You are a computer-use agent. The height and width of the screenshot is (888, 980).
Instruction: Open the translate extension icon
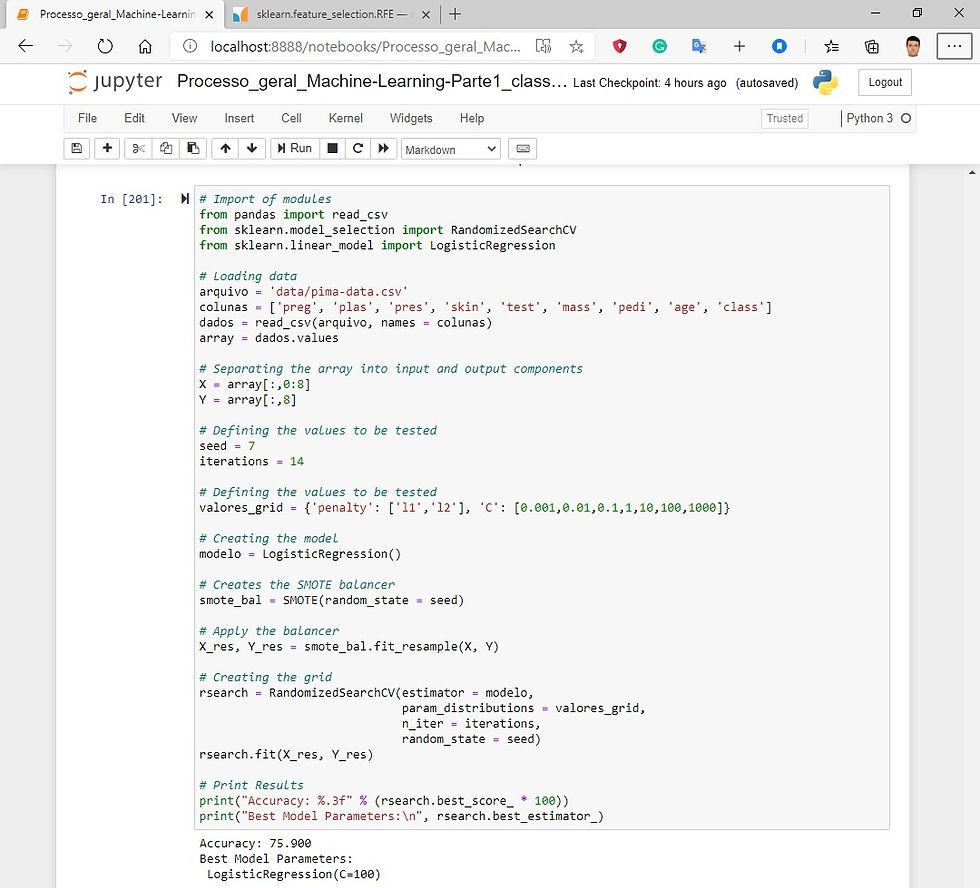[699, 46]
